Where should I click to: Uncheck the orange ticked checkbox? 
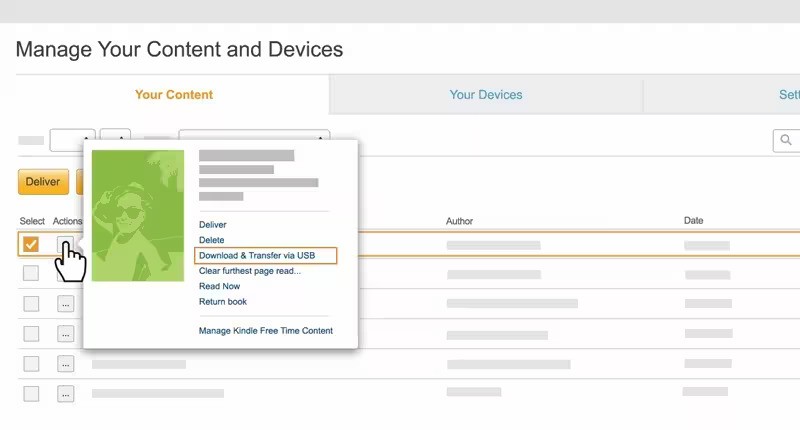pyautogui.click(x=31, y=244)
